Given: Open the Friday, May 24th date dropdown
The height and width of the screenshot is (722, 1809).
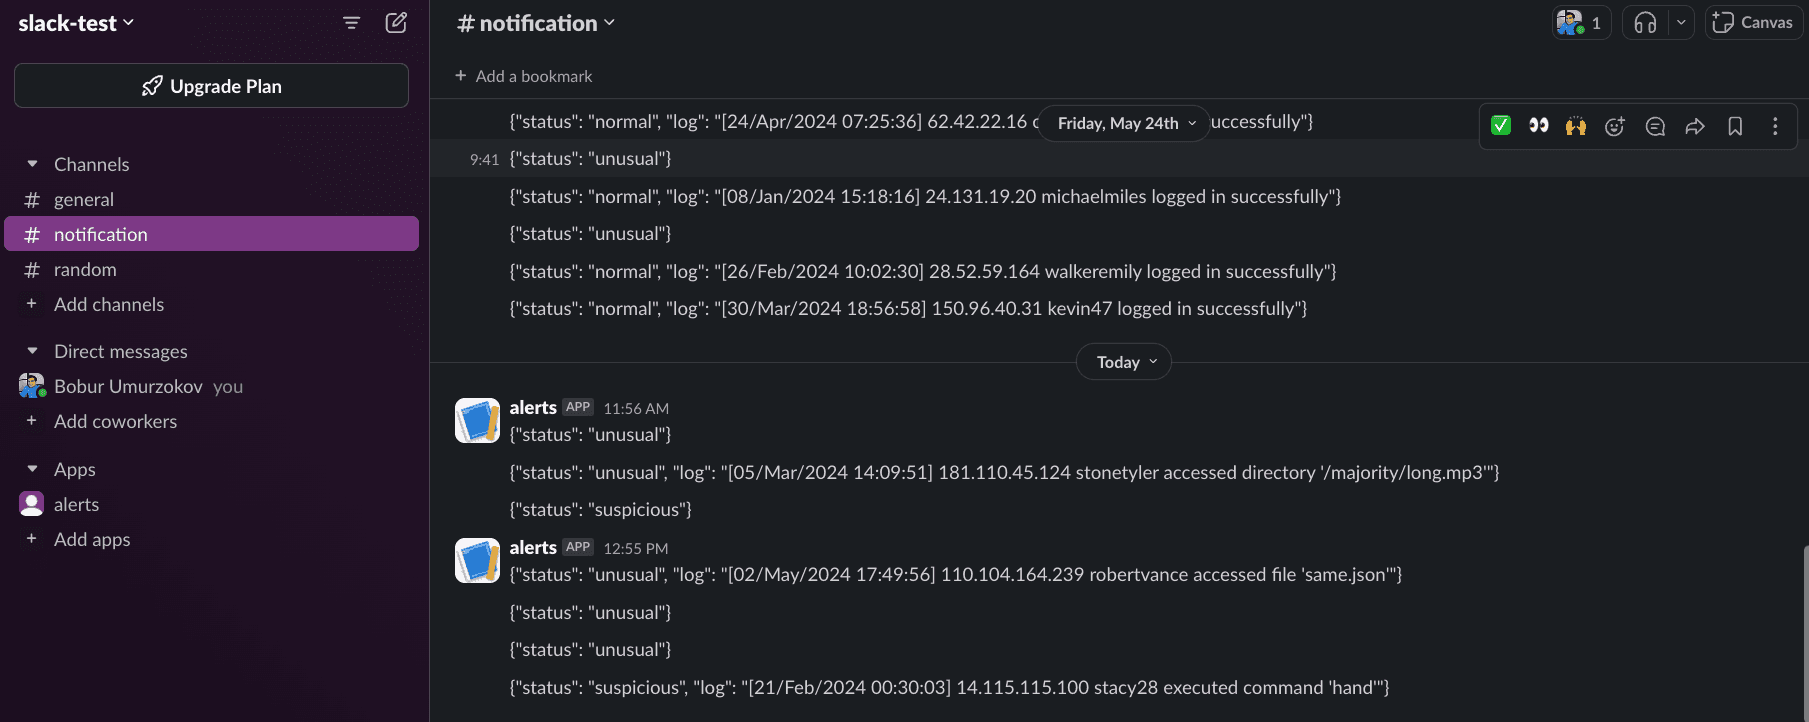Looking at the screenshot, I should click(1125, 123).
